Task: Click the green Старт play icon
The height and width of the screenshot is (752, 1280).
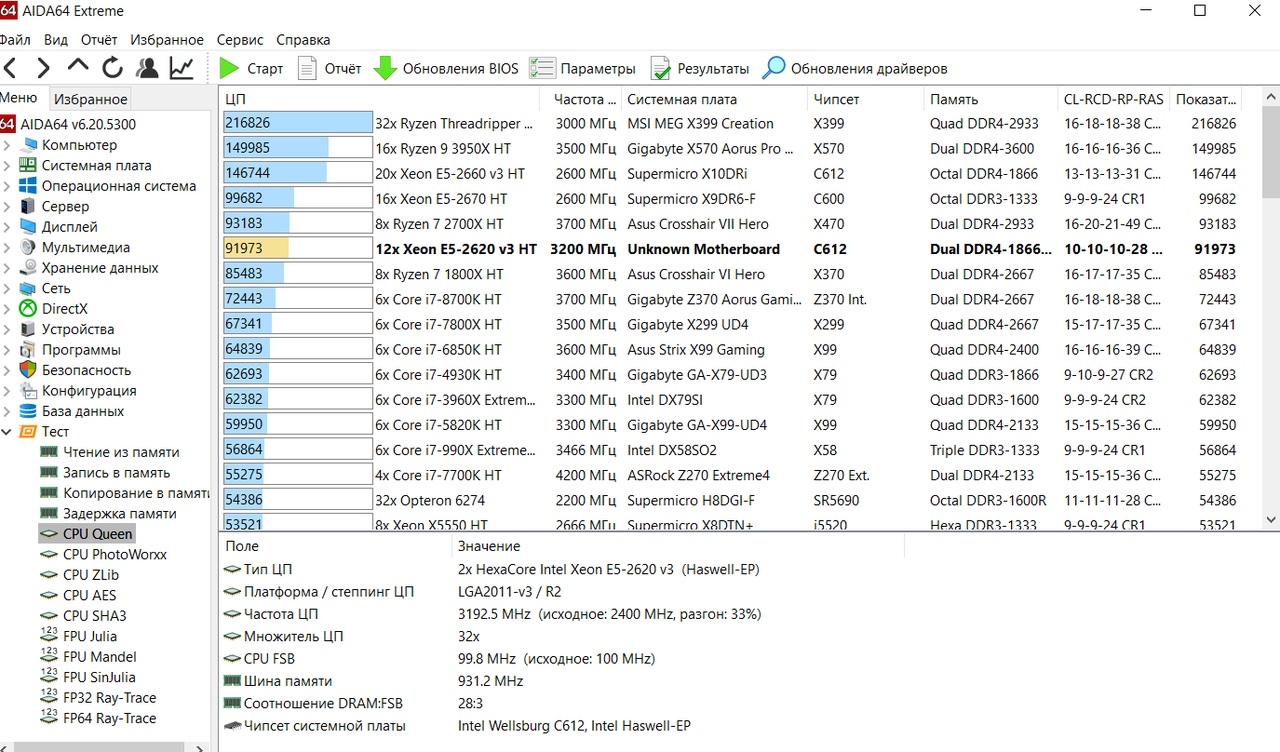Action: pyautogui.click(x=229, y=68)
